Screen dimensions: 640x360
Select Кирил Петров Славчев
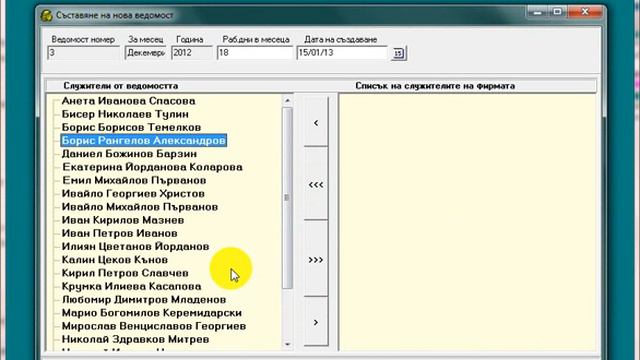pyautogui.click(x=125, y=273)
